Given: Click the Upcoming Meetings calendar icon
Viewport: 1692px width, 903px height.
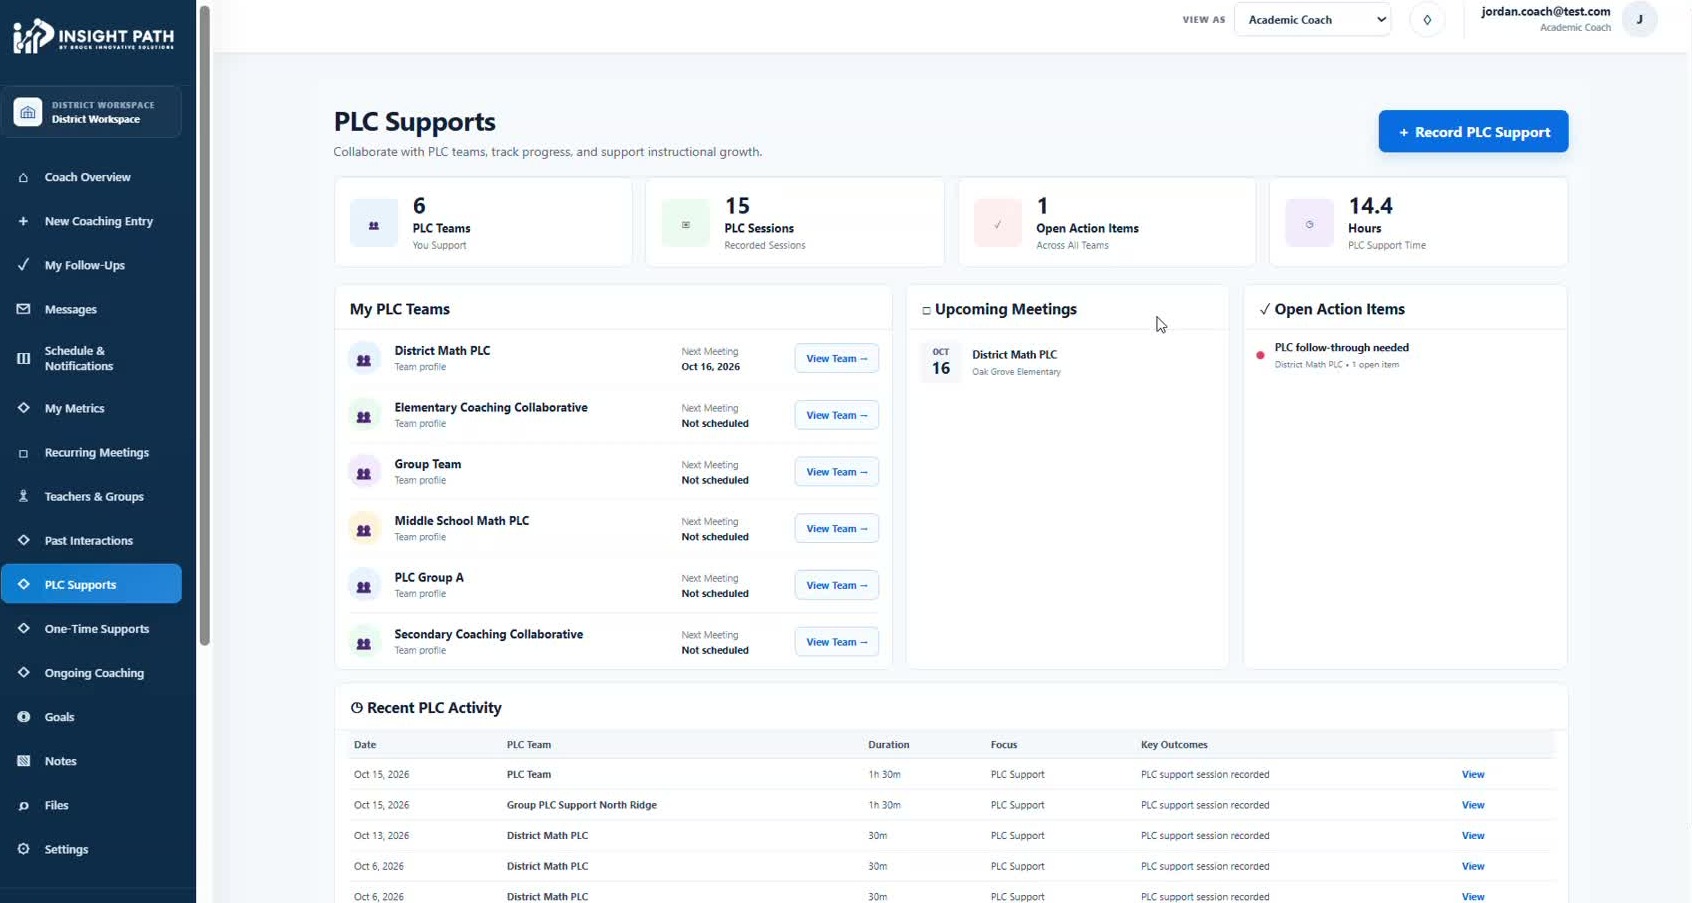Looking at the screenshot, I should tap(926, 310).
